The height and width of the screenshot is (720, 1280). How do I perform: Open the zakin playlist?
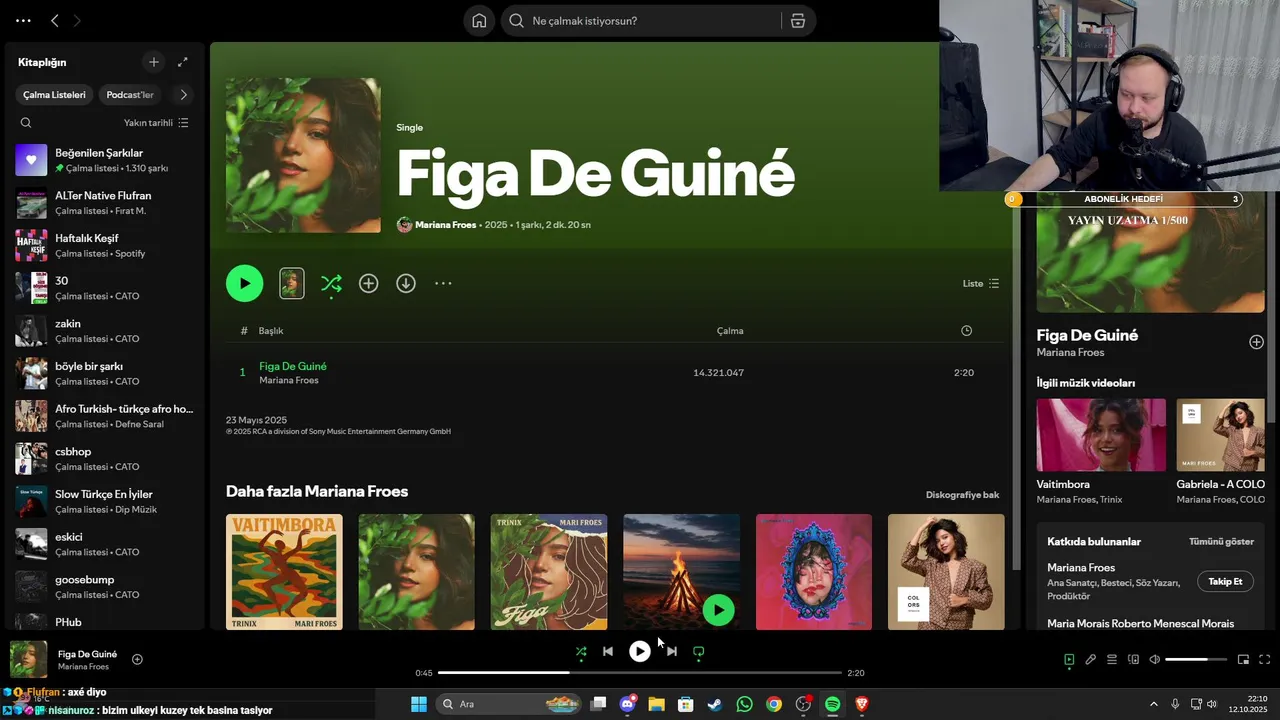pos(105,331)
